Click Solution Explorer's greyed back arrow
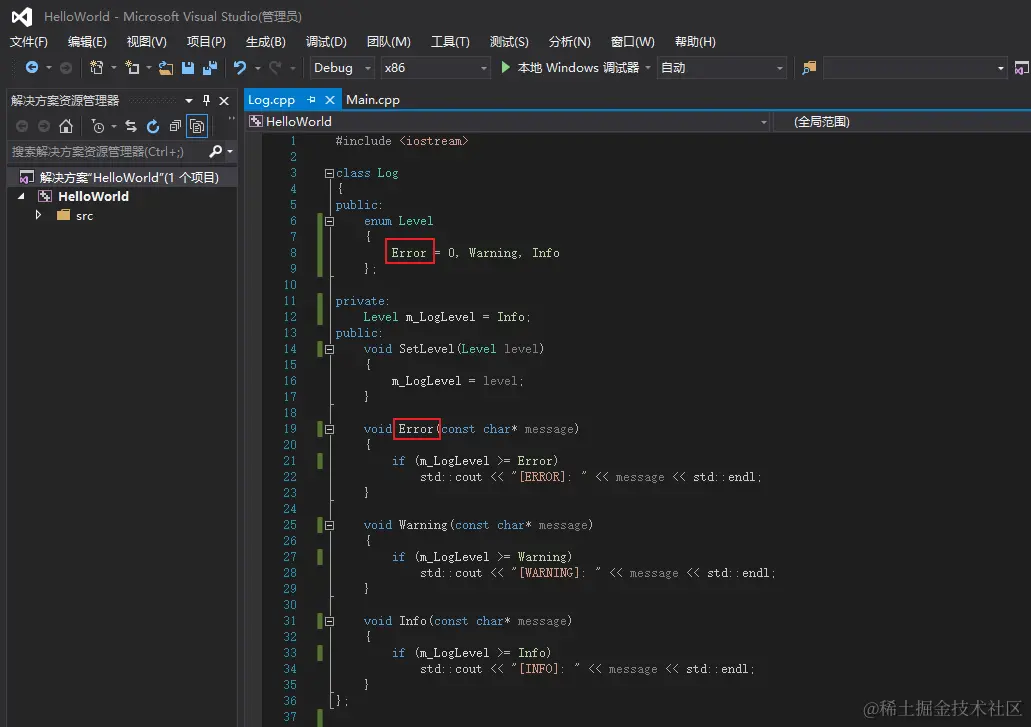The height and width of the screenshot is (727, 1031). [x=22, y=126]
